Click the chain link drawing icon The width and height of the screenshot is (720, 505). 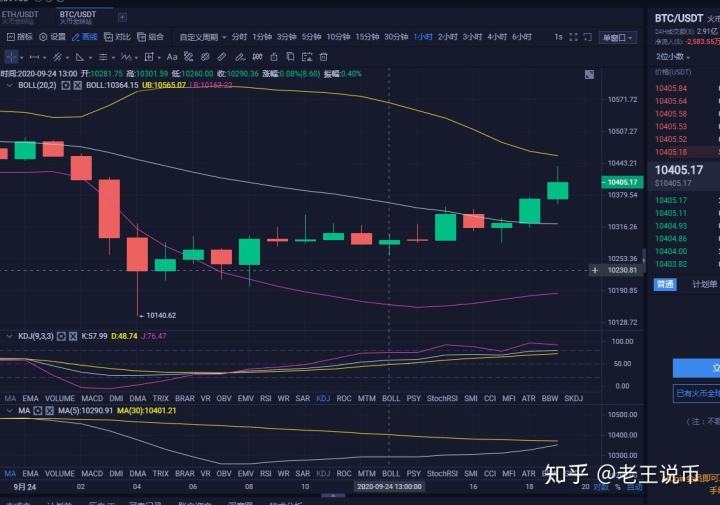[x=205, y=56]
